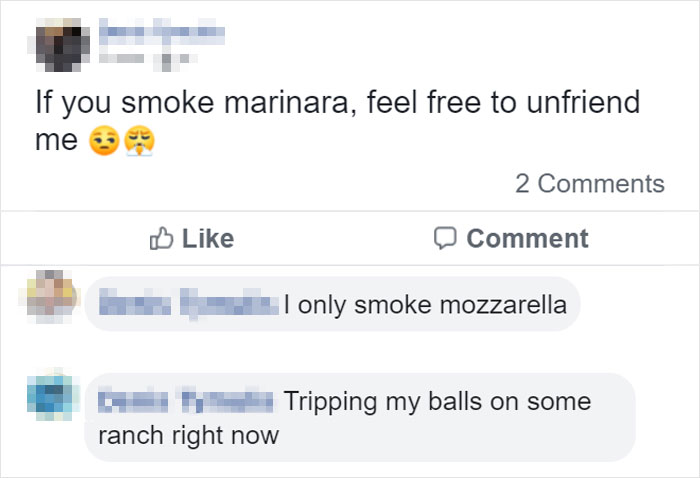This screenshot has height=478, width=700.
Task: Select the "I only smoke mozzarella" comment text
Action: pyautogui.click(x=424, y=304)
